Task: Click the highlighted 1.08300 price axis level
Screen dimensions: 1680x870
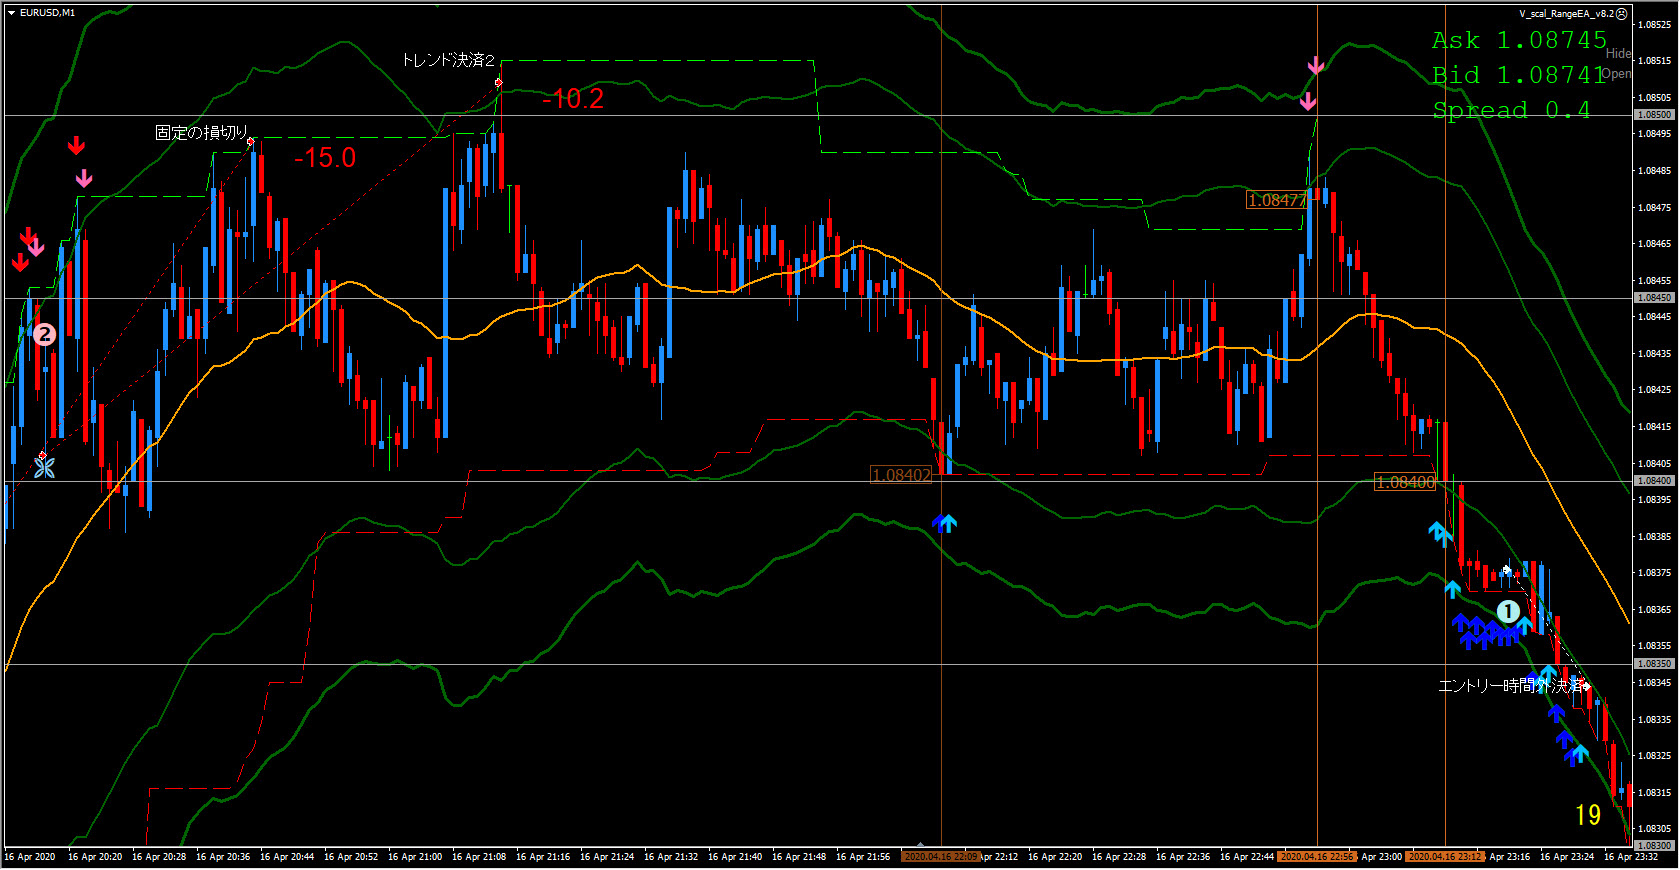Action: coord(1654,846)
